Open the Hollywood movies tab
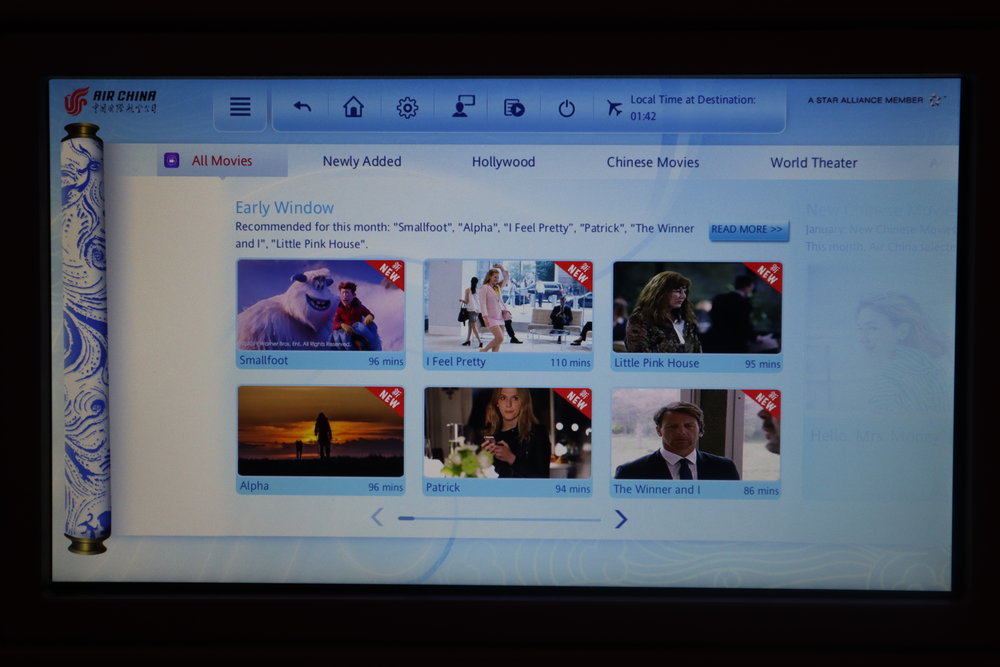 pyautogui.click(x=503, y=161)
